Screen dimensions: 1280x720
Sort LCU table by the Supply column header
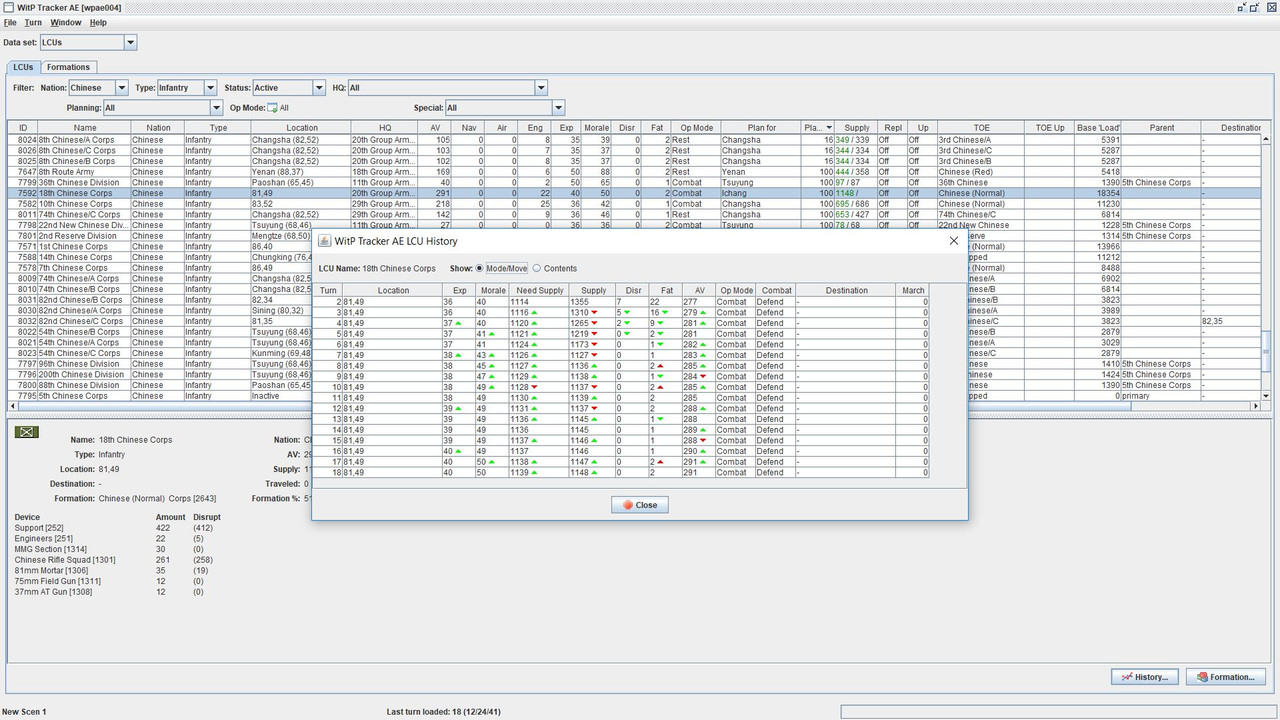[x=856, y=128]
